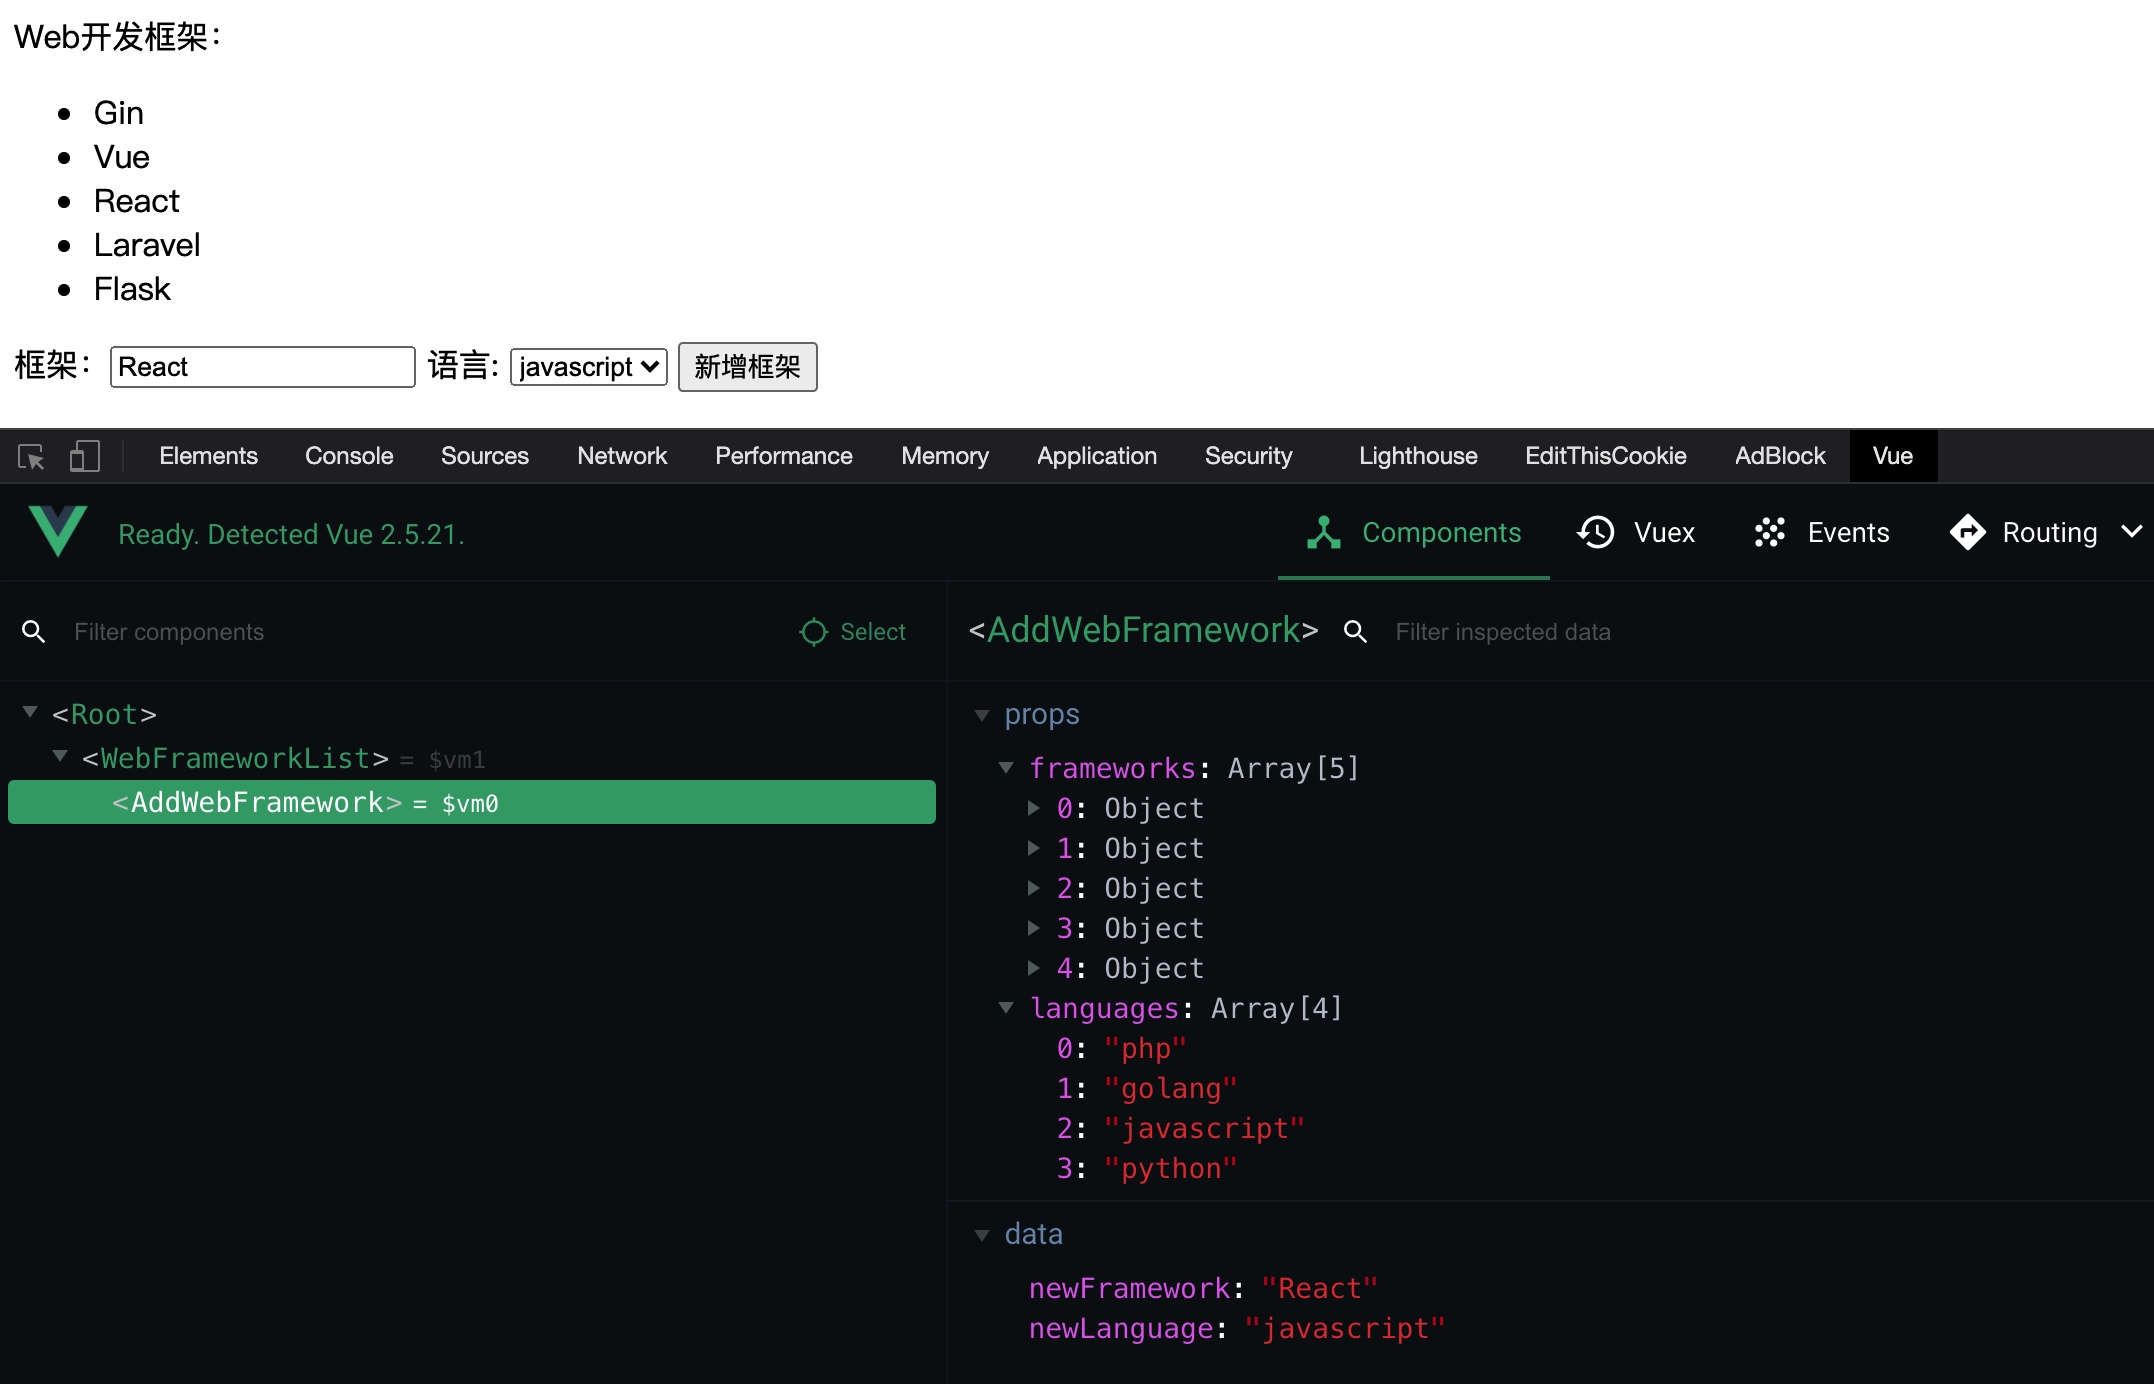The height and width of the screenshot is (1384, 2154).
Task: Expand frameworks item 3 Object
Action: 1034,928
